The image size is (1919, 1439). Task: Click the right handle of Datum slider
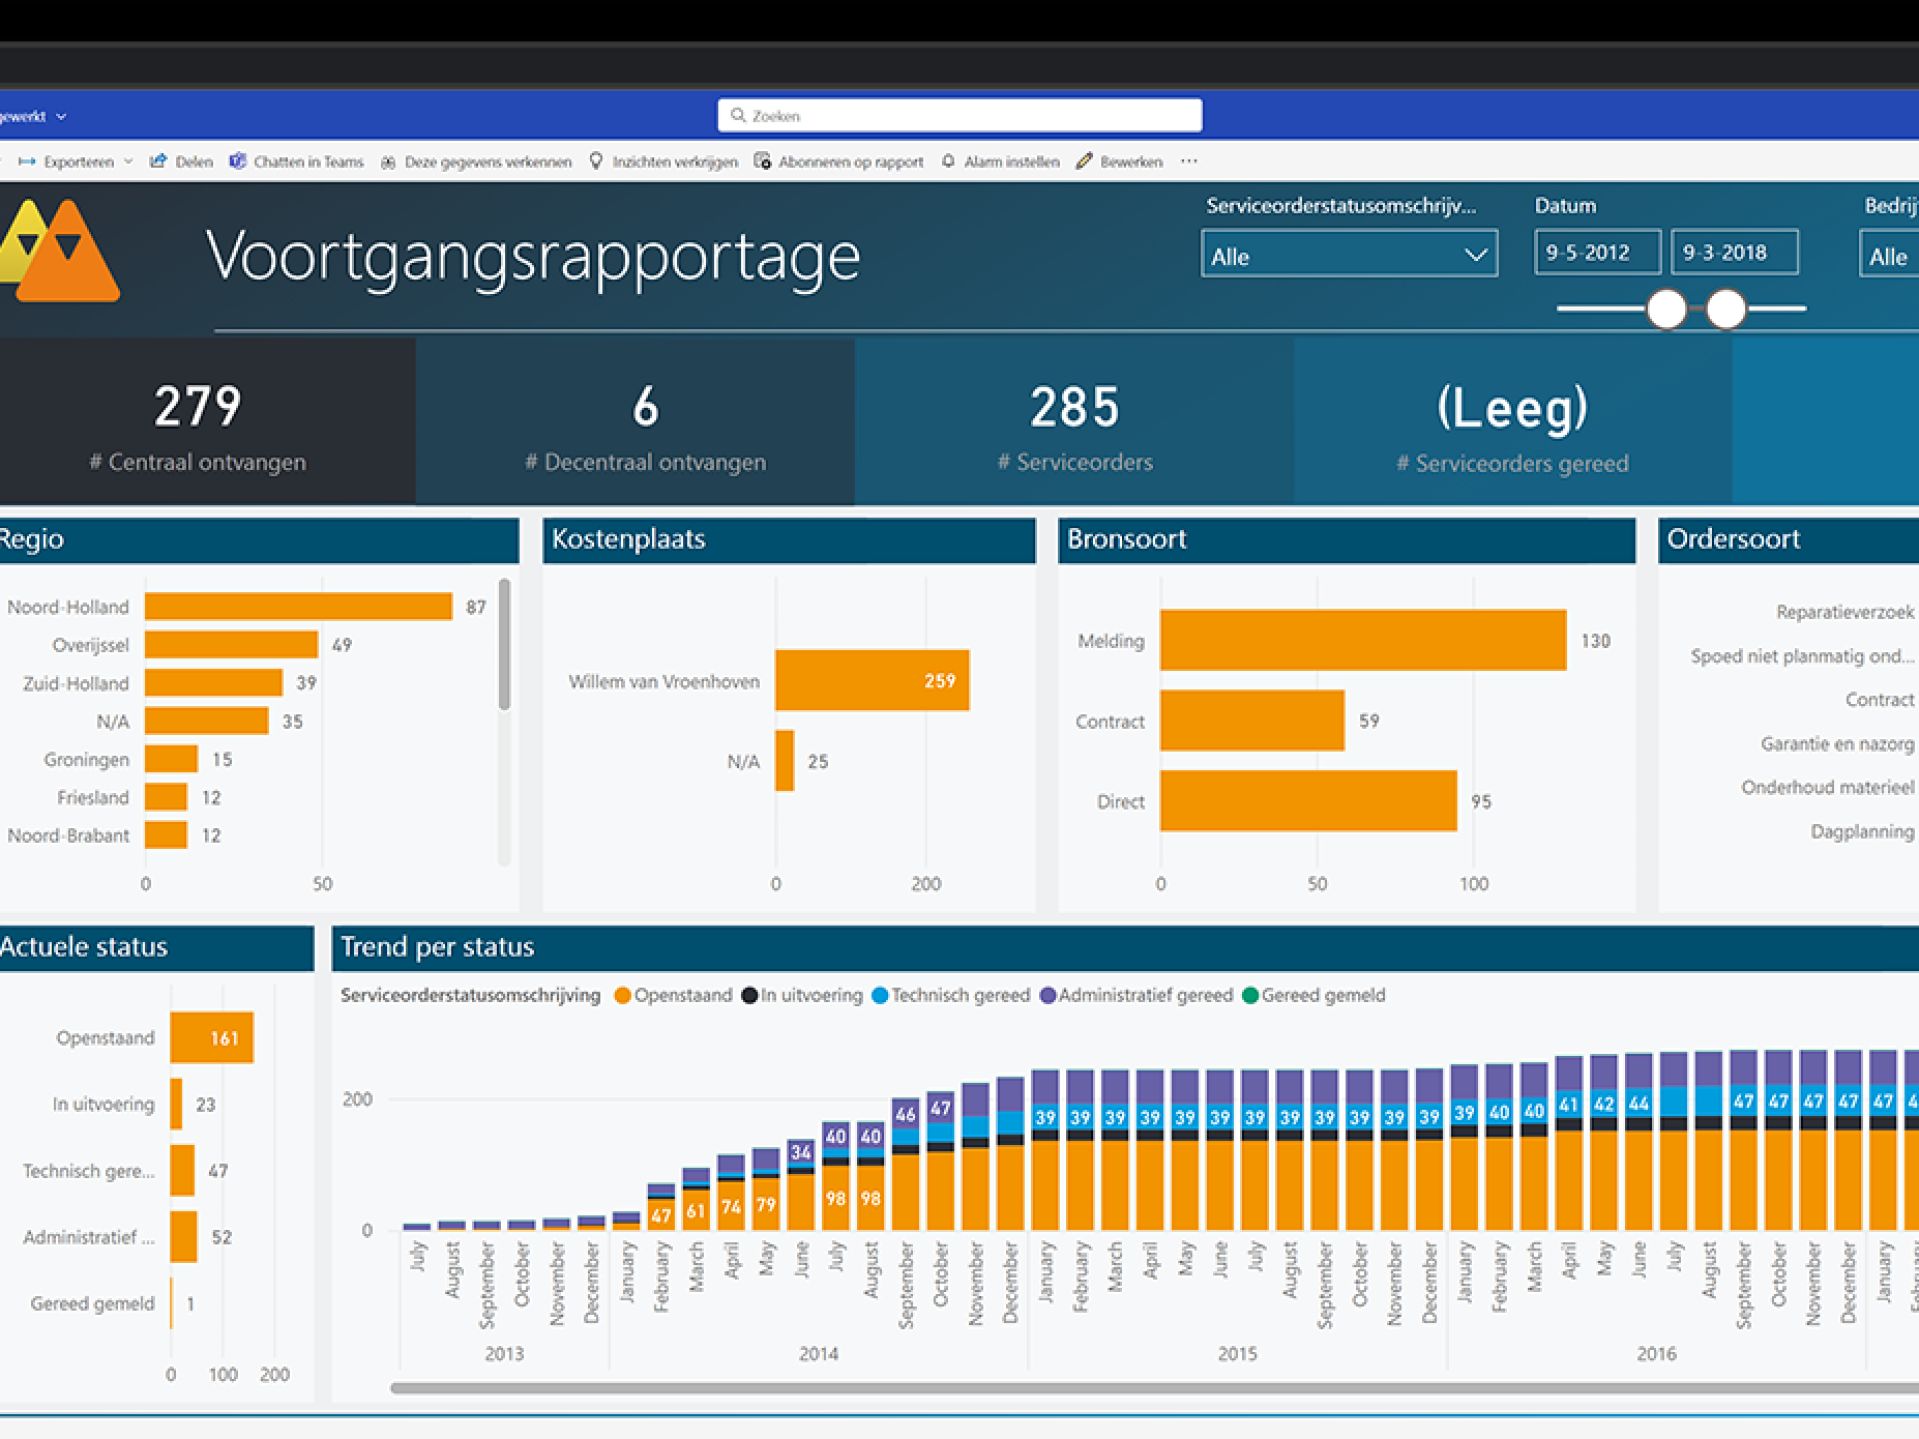tap(1726, 309)
